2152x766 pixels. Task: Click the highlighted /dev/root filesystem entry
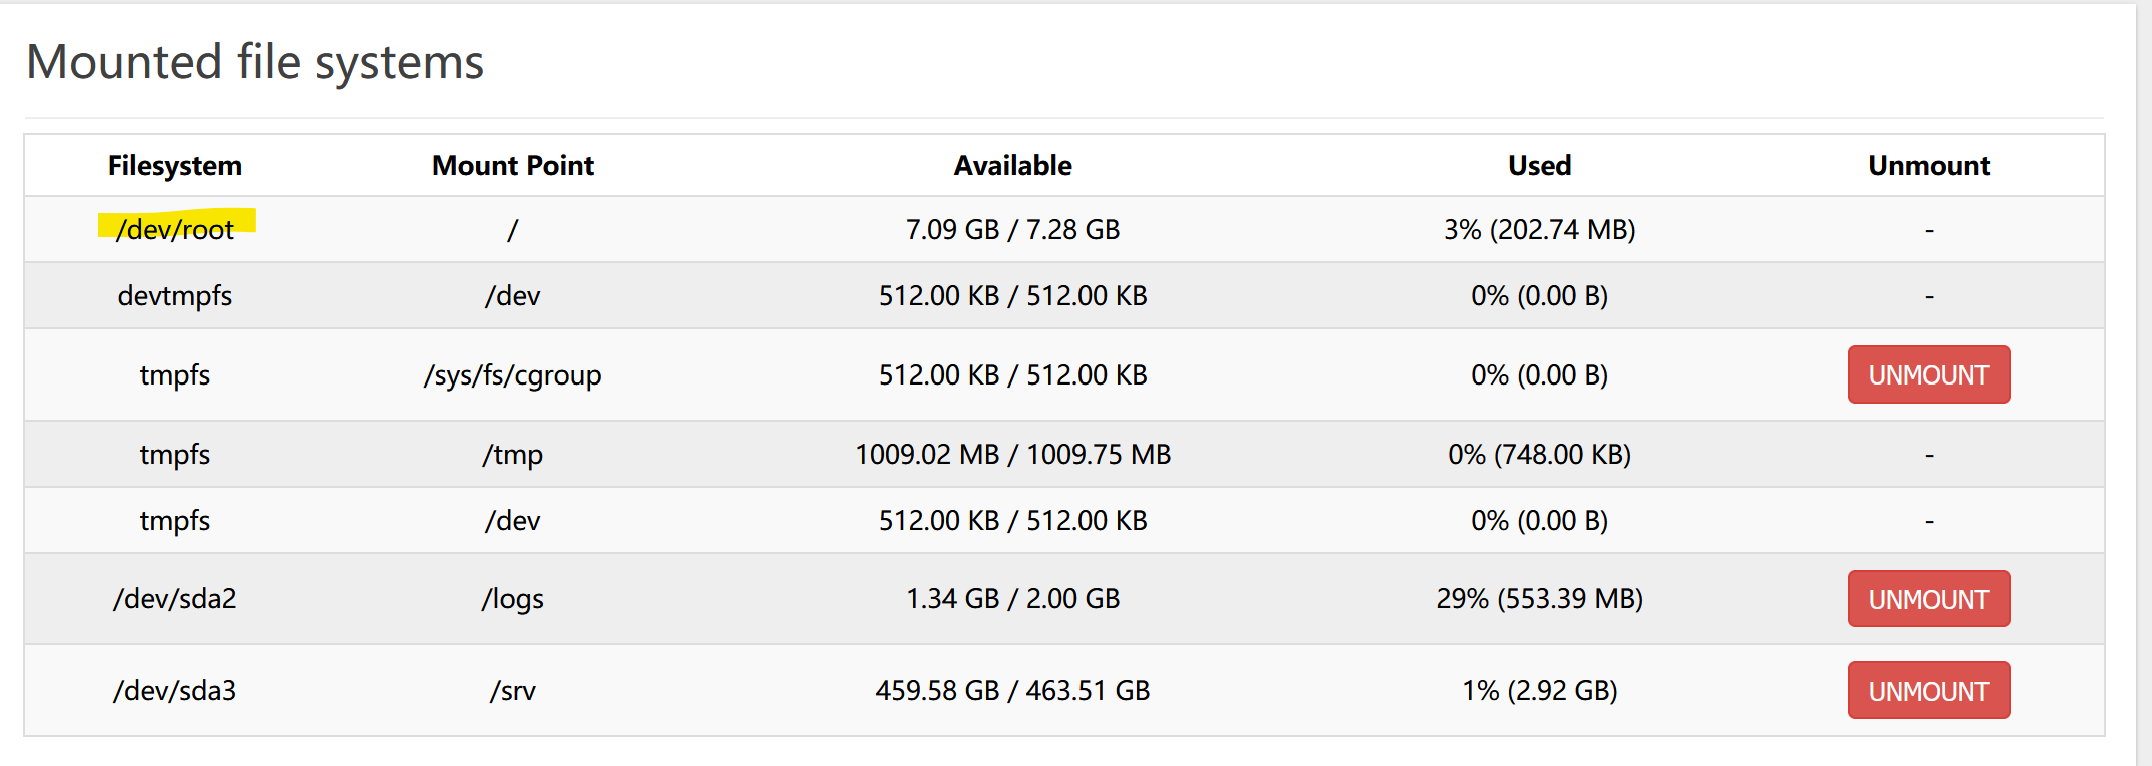[175, 230]
